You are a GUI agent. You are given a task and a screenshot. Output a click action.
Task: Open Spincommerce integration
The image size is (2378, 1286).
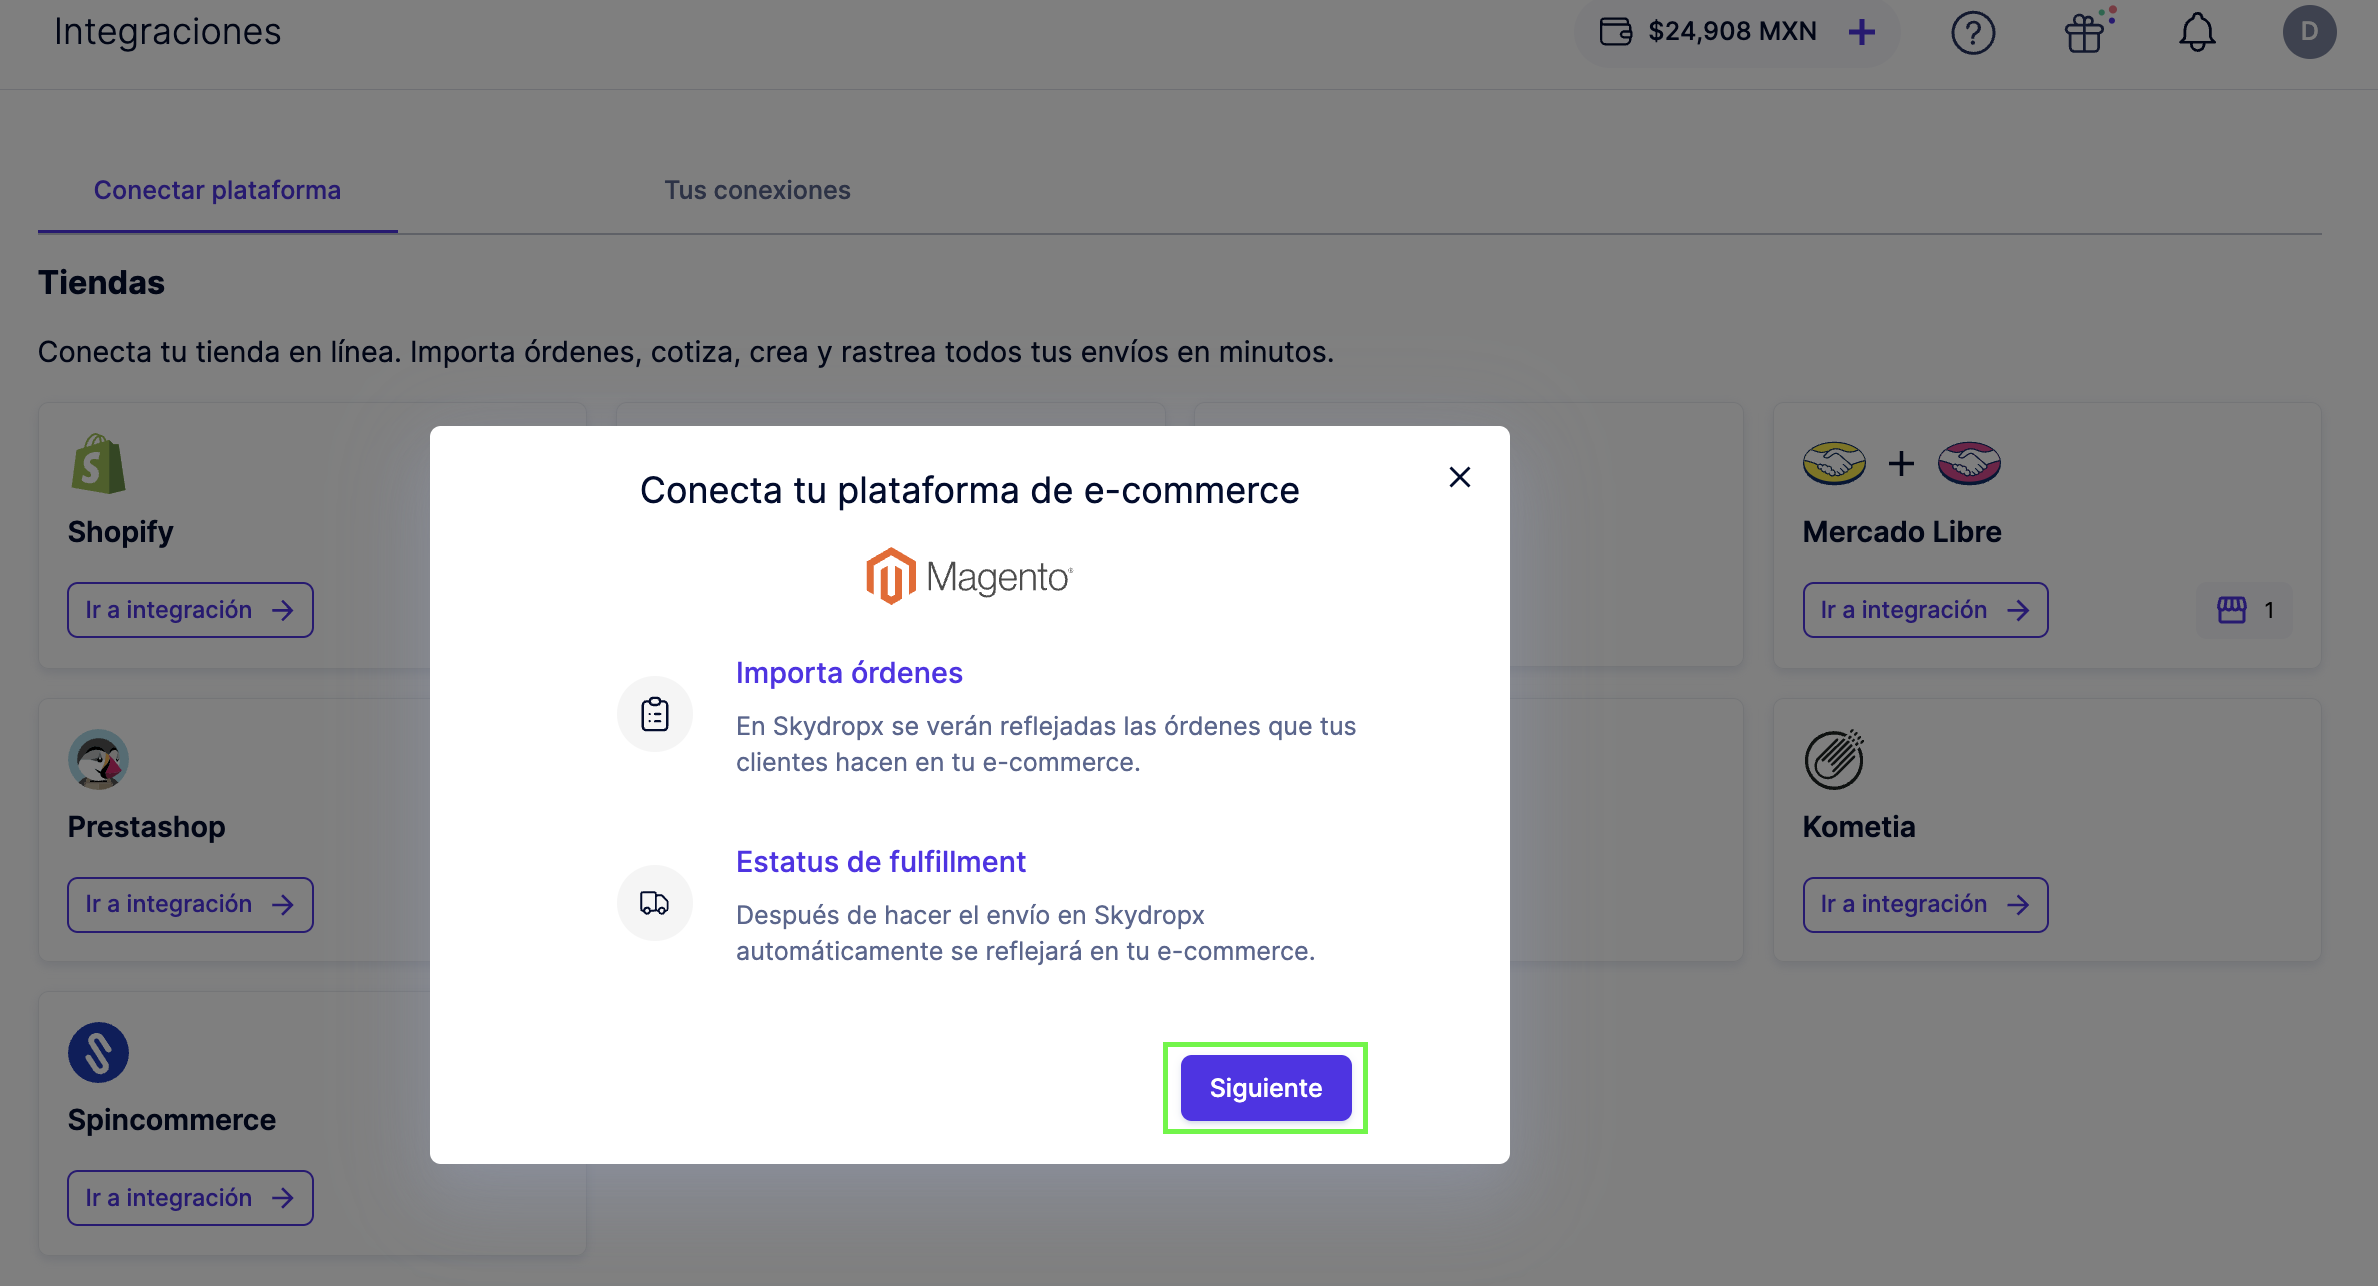coord(190,1198)
